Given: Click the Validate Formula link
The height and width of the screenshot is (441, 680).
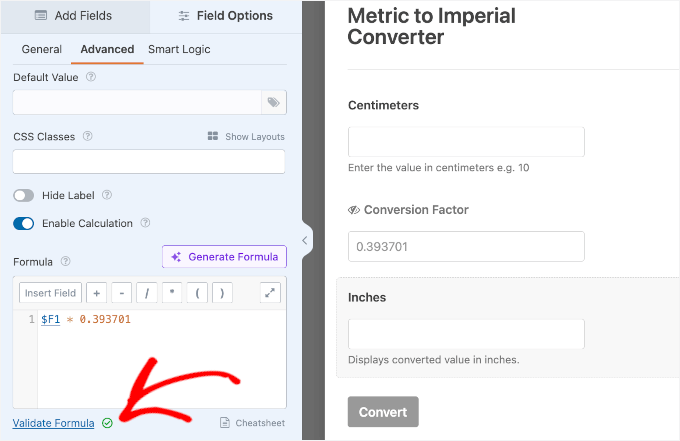Looking at the screenshot, I should point(54,423).
